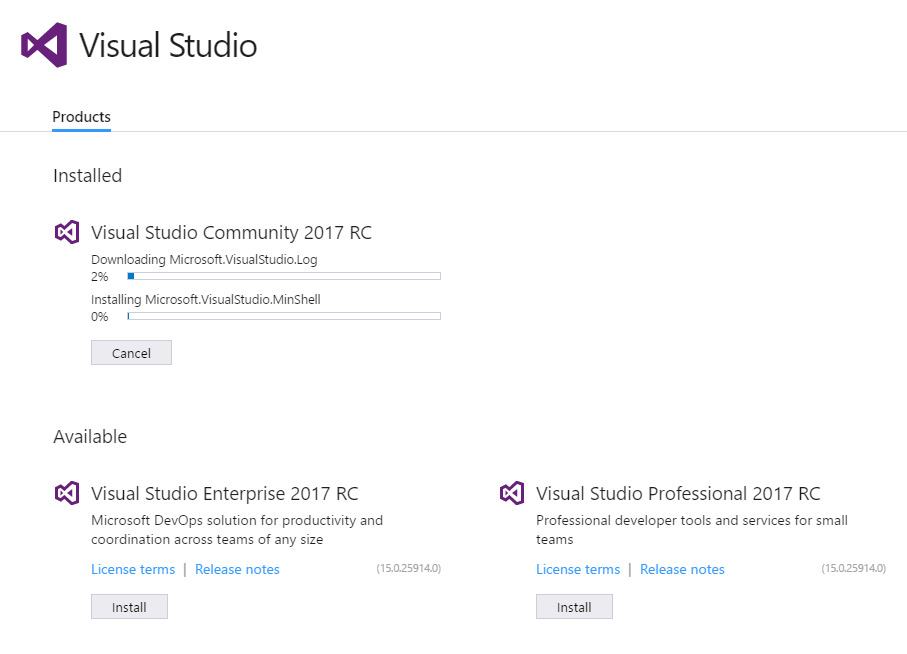Viewport: 907px width, 654px height.
Task: Open Release notes for Professional edition
Action: point(682,569)
